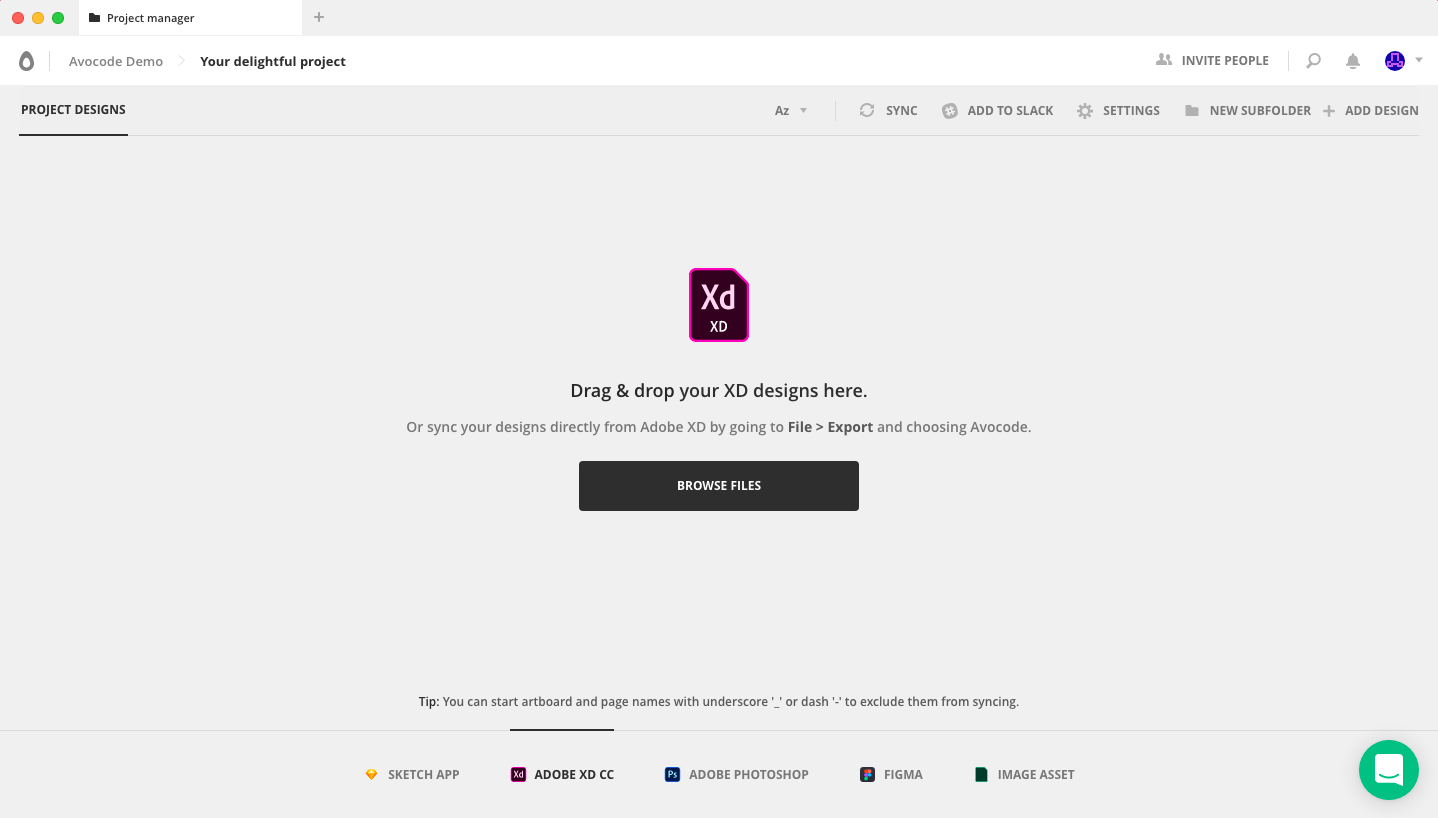
Task: Click the Invite People icon
Action: coord(1163,60)
